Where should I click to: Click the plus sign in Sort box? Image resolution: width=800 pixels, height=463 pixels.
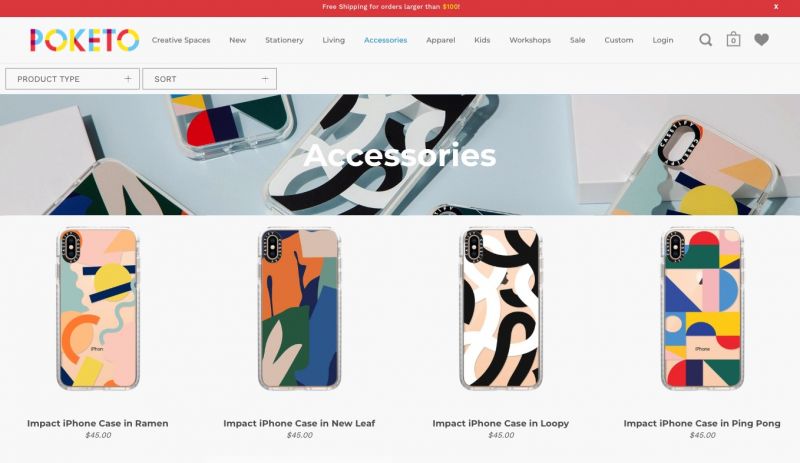click(265, 79)
